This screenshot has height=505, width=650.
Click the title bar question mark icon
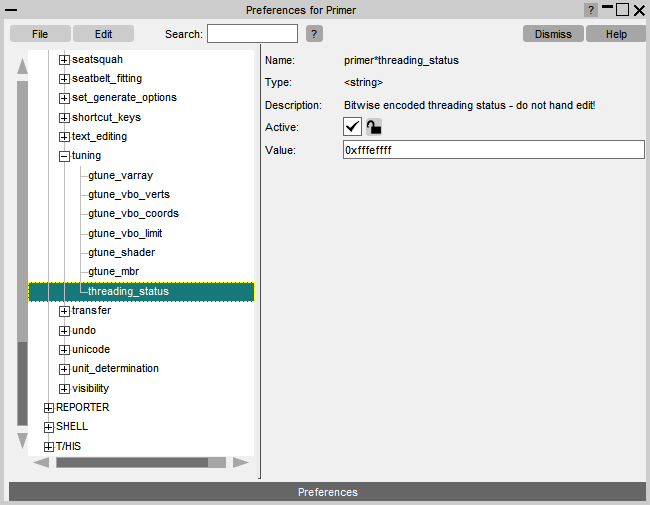(591, 10)
